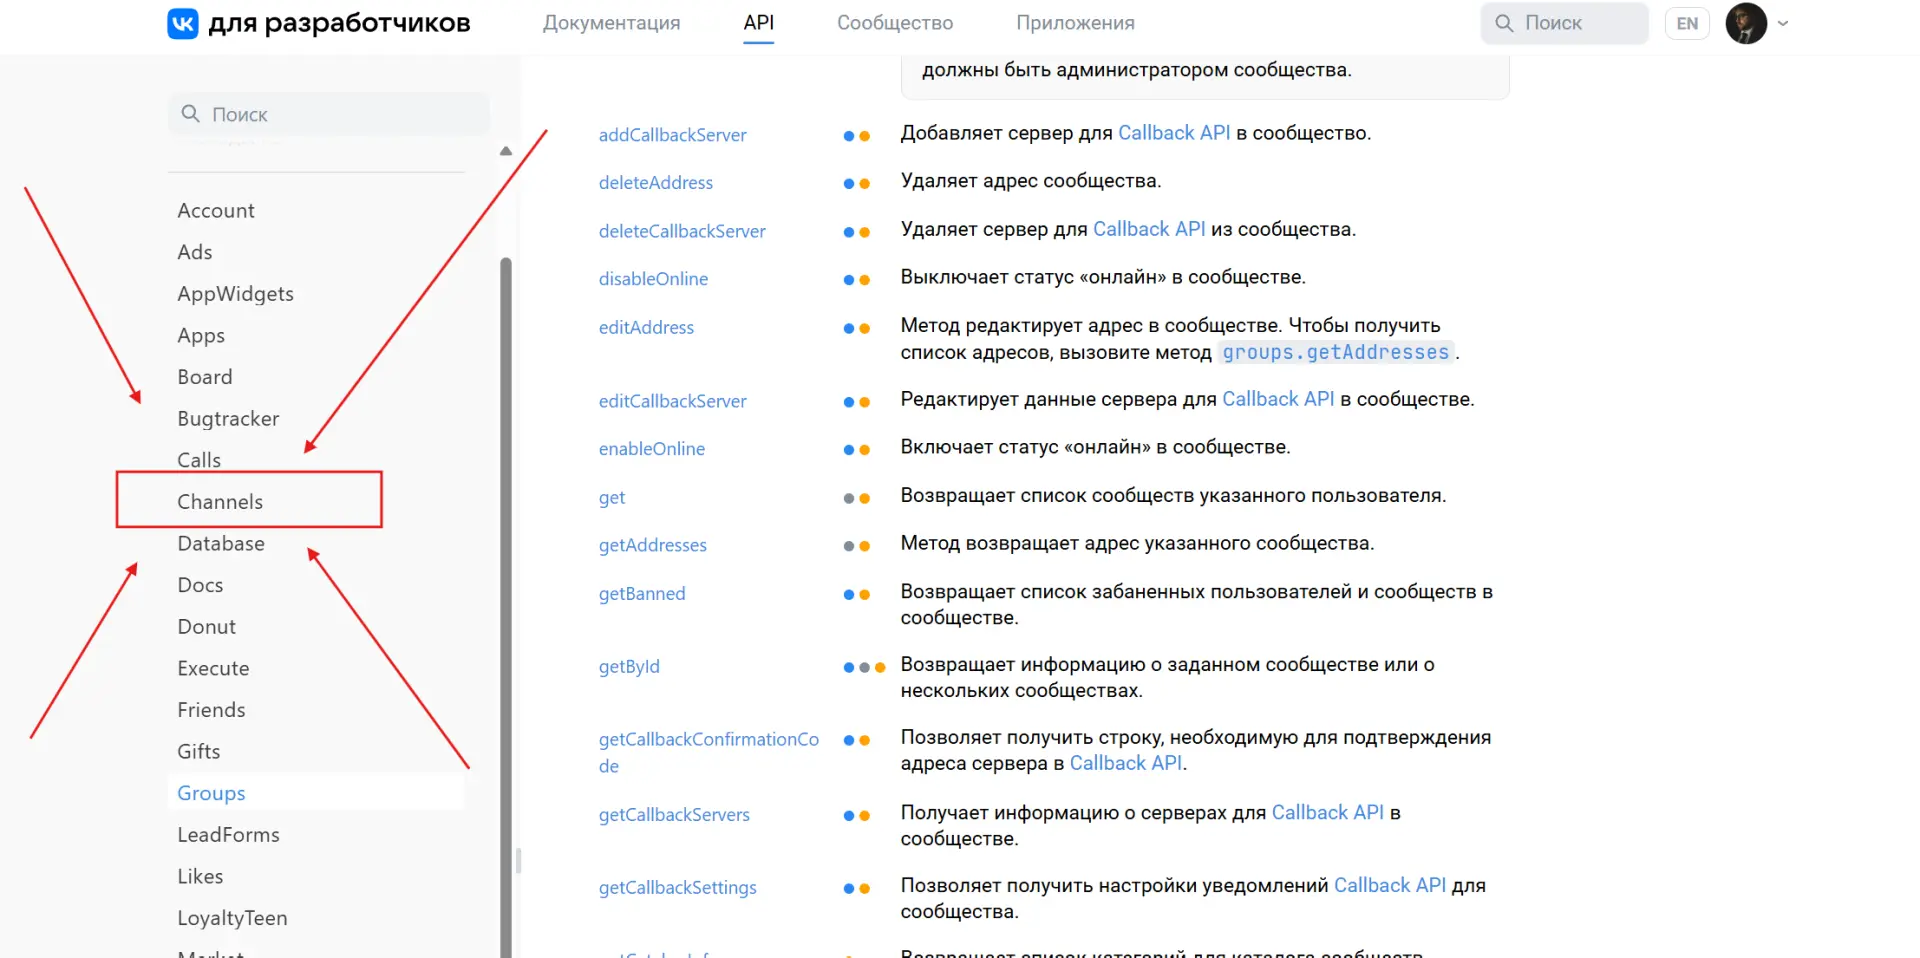1920x958 pixels.
Task: Select AppWidgets in the sidebar
Action: pyautogui.click(x=235, y=294)
